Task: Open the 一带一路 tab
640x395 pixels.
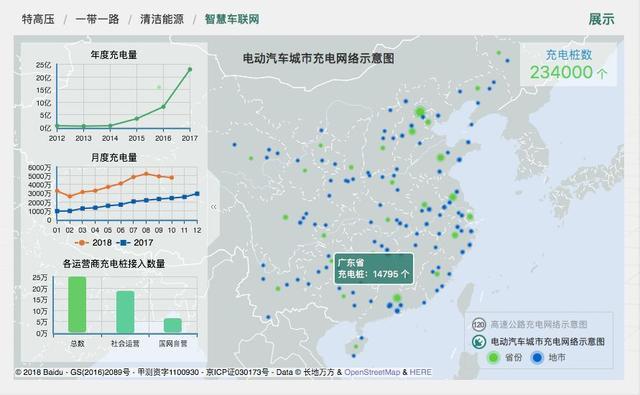Action: pos(97,19)
